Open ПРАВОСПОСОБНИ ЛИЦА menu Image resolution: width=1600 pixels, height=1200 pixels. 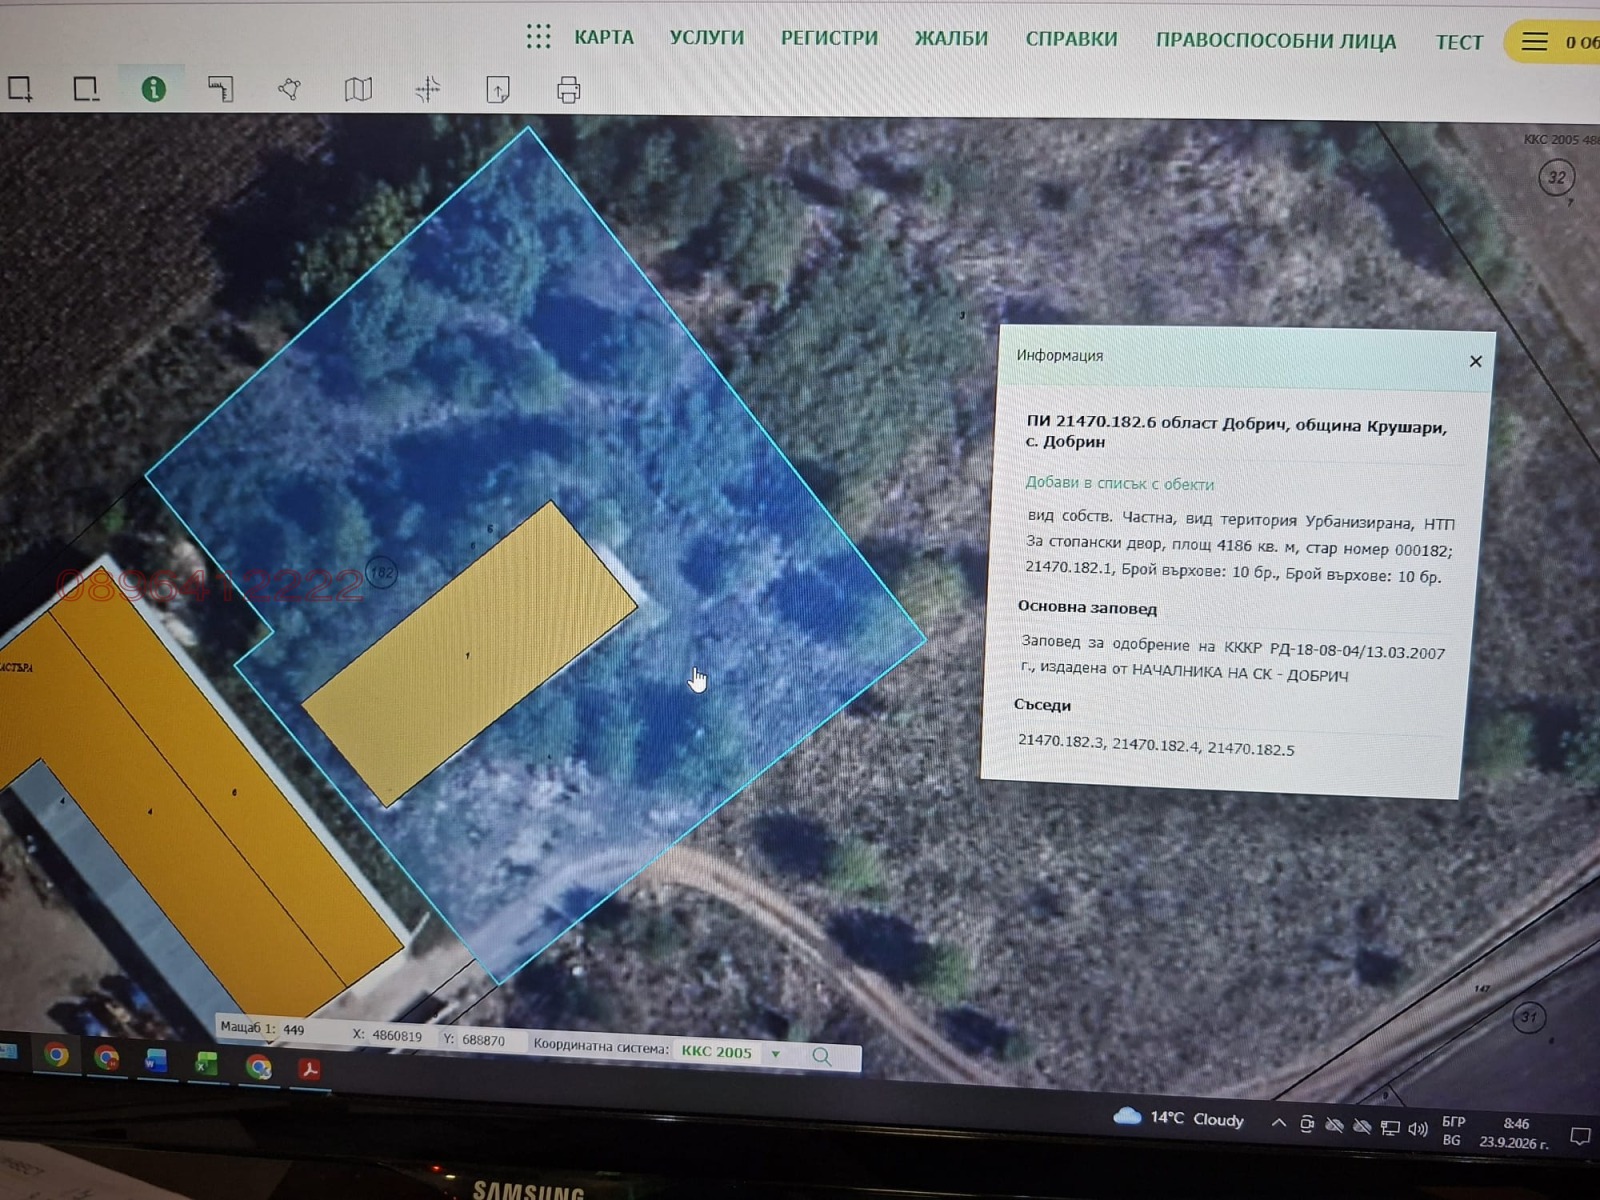(1276, 41)
